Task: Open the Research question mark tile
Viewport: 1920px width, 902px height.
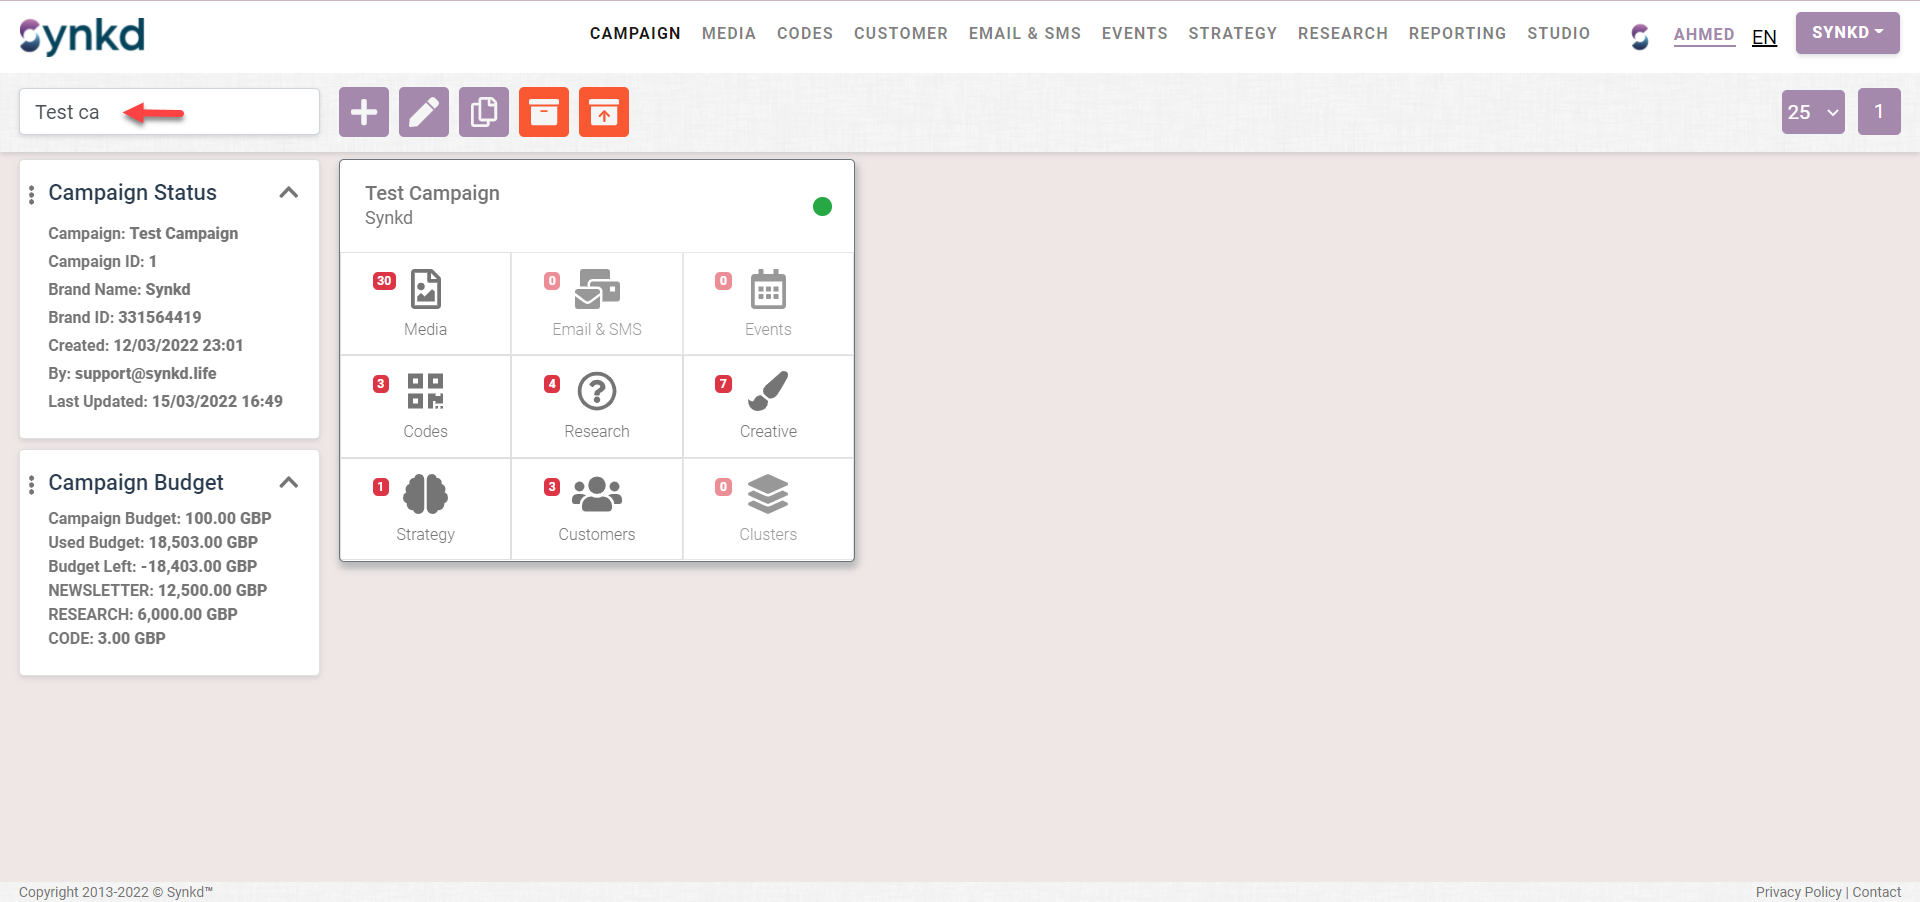Action: (597, 406)
